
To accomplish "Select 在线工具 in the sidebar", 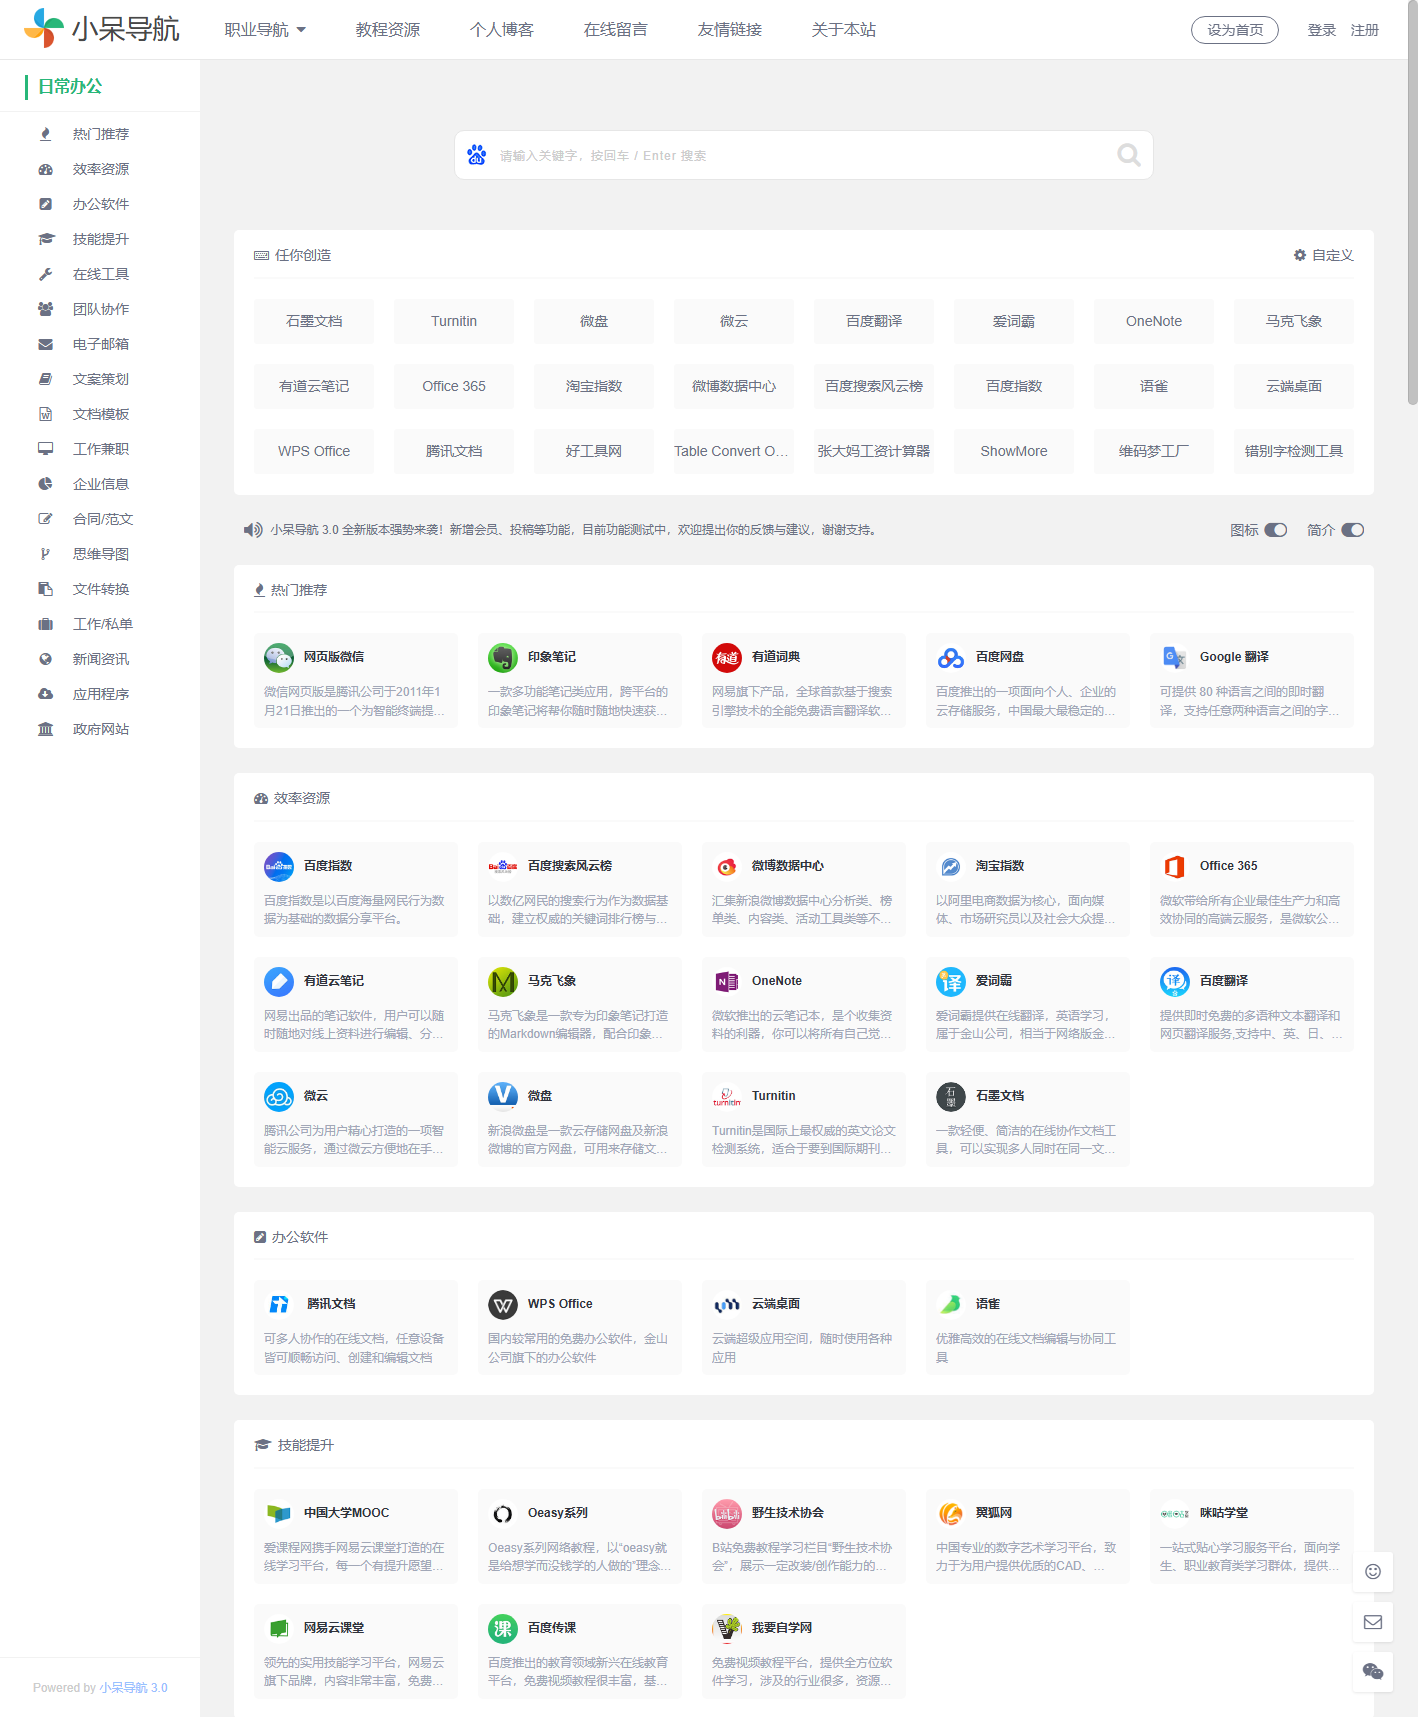I will [100, 274].
